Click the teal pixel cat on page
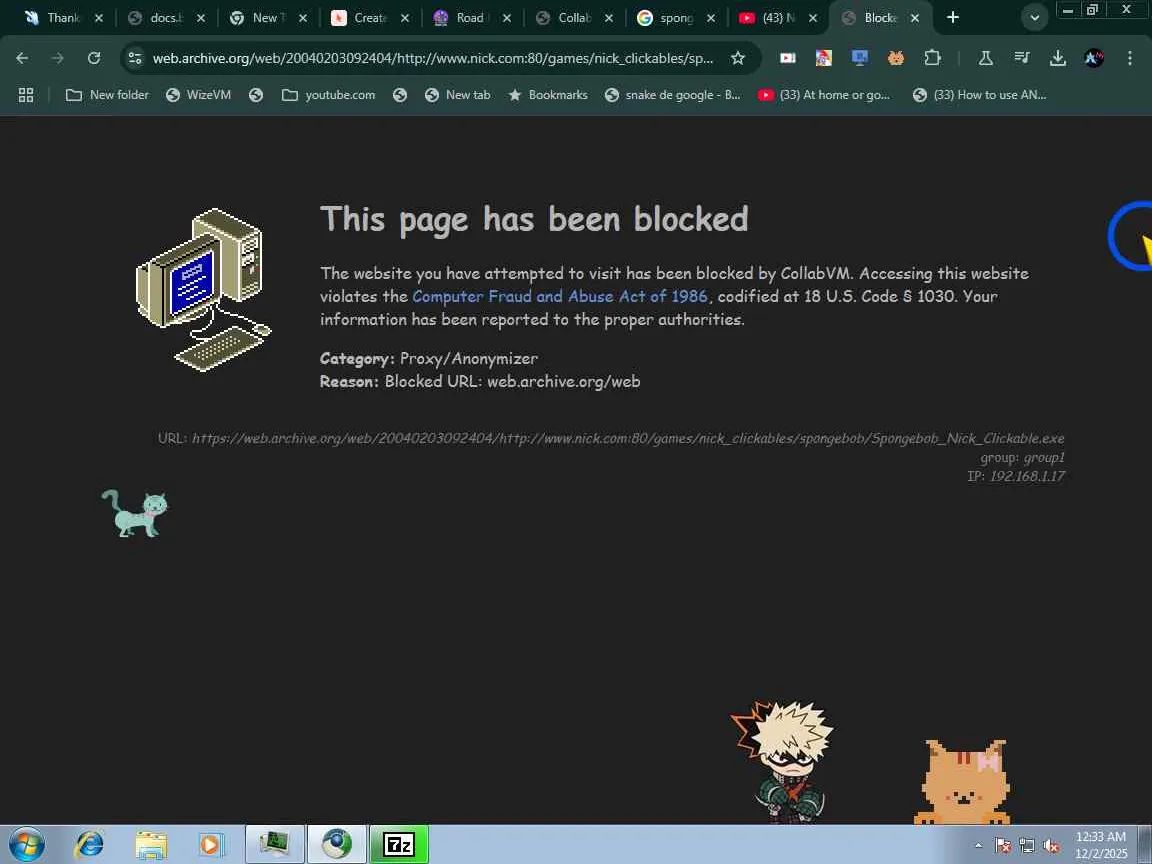Image resolution: width=1152 pixels, height=864 pixels. (x=135, y=513)
